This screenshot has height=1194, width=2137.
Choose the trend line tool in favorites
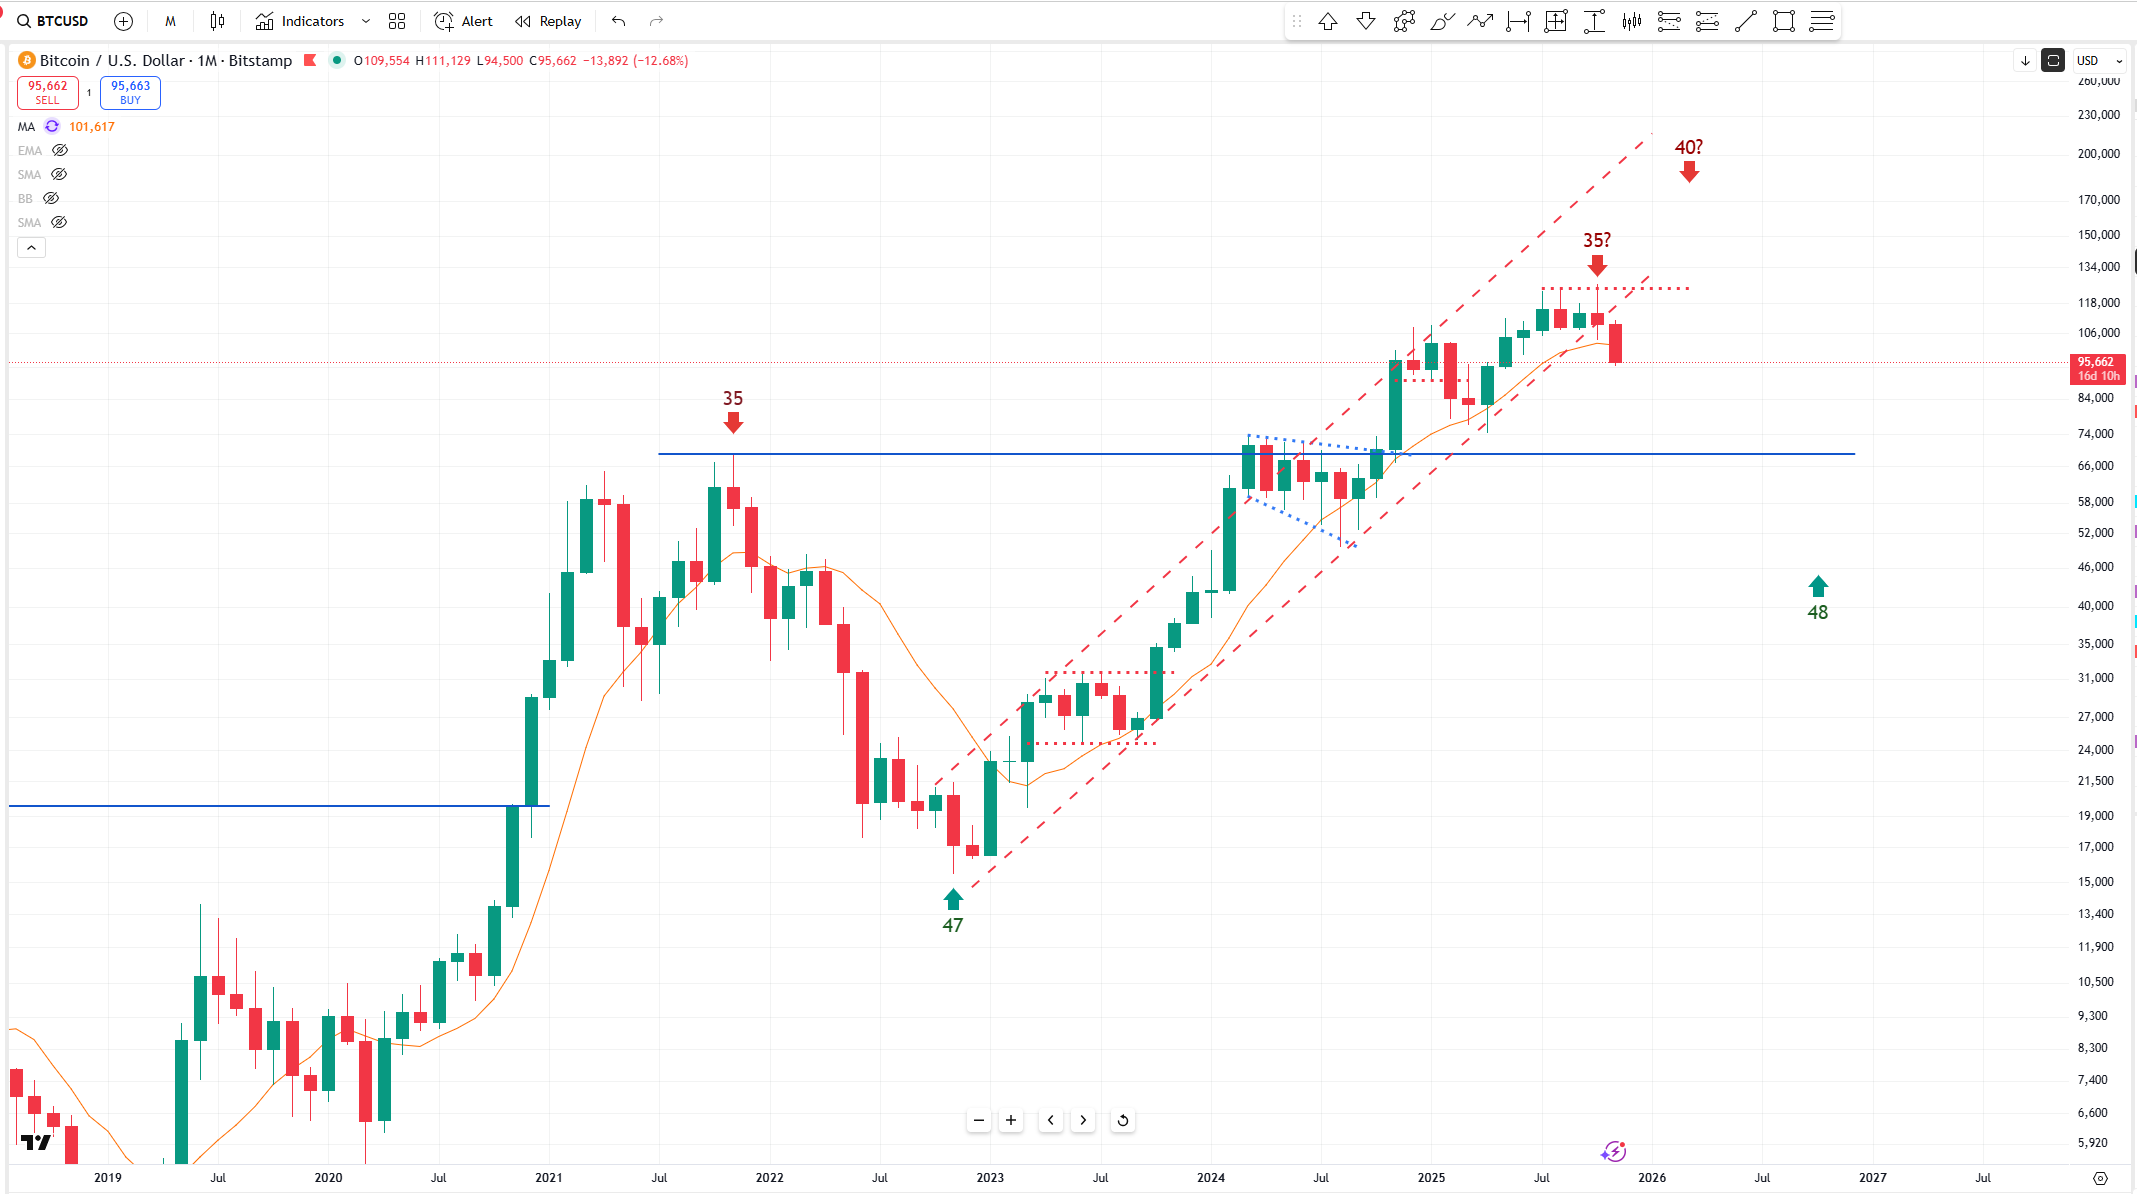pos(1746,21)
